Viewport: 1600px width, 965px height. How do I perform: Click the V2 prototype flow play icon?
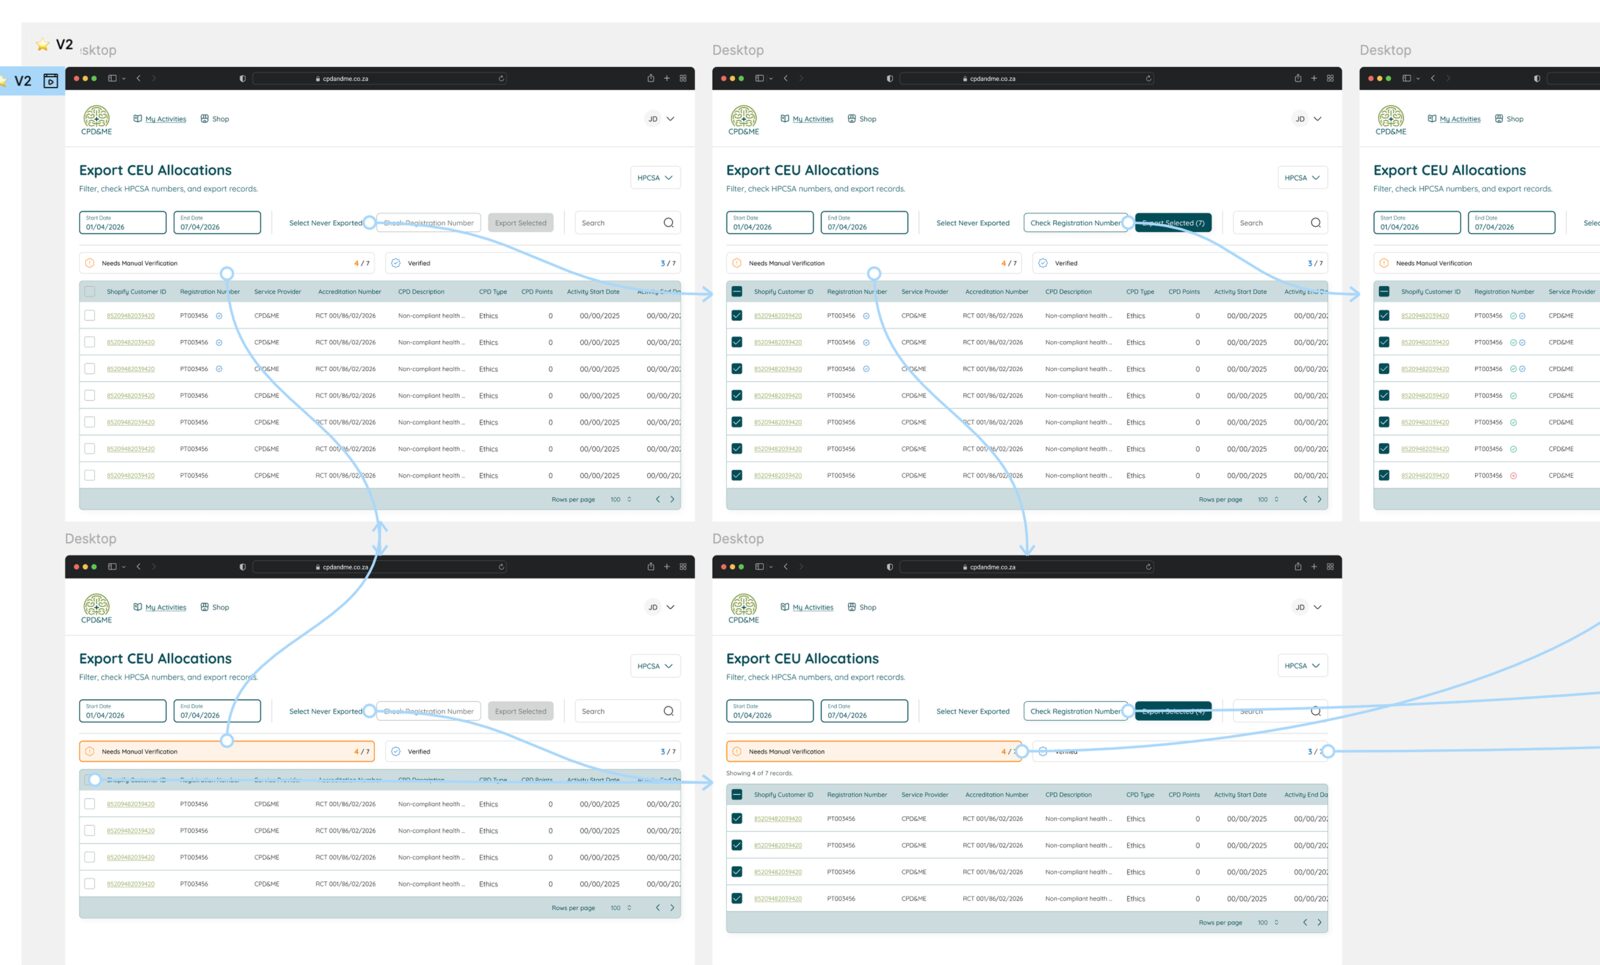51,81
